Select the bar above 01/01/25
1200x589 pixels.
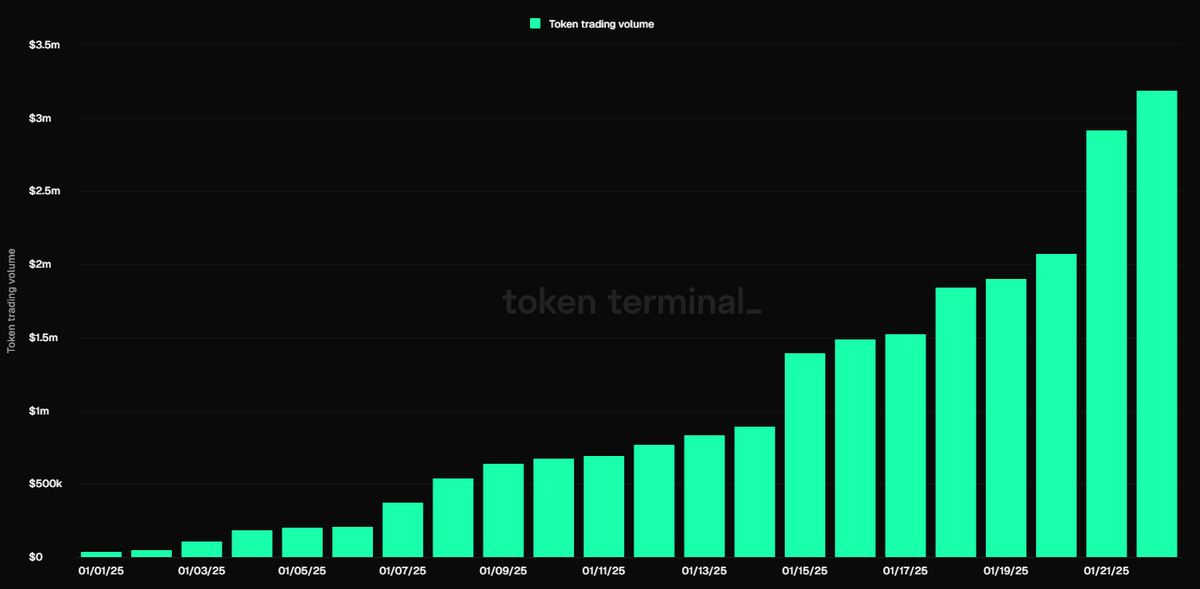tap(101, 554)
